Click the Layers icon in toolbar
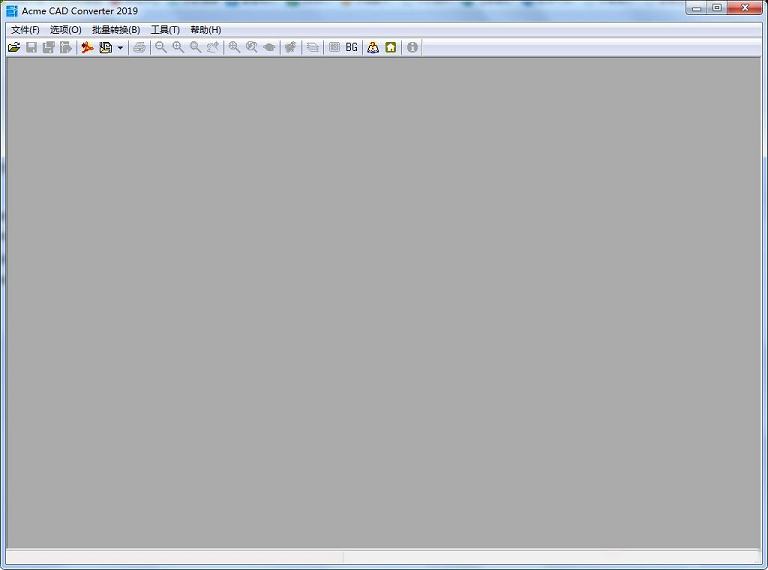The image size is (768, 570). [313, 47]
